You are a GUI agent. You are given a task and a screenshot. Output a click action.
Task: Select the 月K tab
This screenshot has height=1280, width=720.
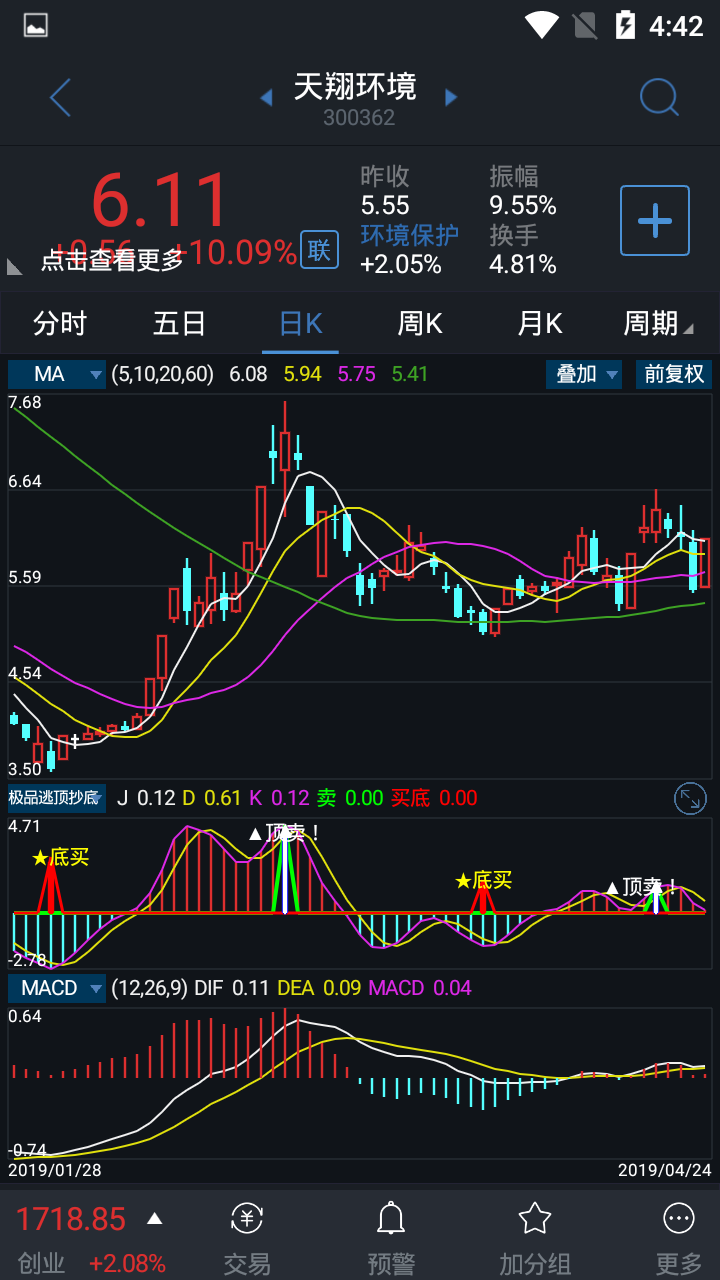click(x=540, y=323)
